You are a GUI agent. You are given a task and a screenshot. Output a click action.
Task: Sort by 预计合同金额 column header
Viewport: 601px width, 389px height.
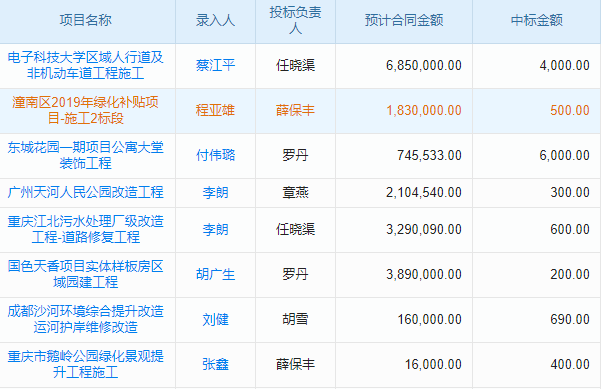[404, 20]
